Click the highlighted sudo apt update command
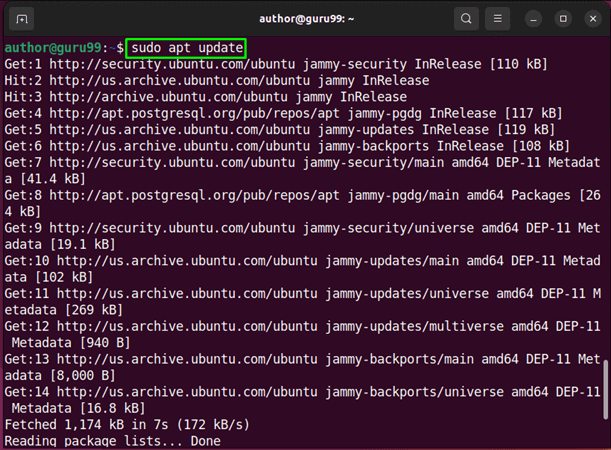The width and height of the screenshot is (611, 450). click(185, 48)
